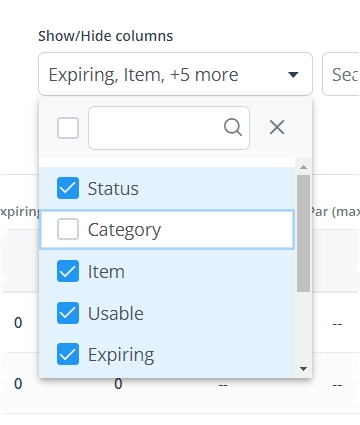The image size is (360, 425).
Task: Uncheck the Usable column checkbox
Action: (x=68, y=313)
